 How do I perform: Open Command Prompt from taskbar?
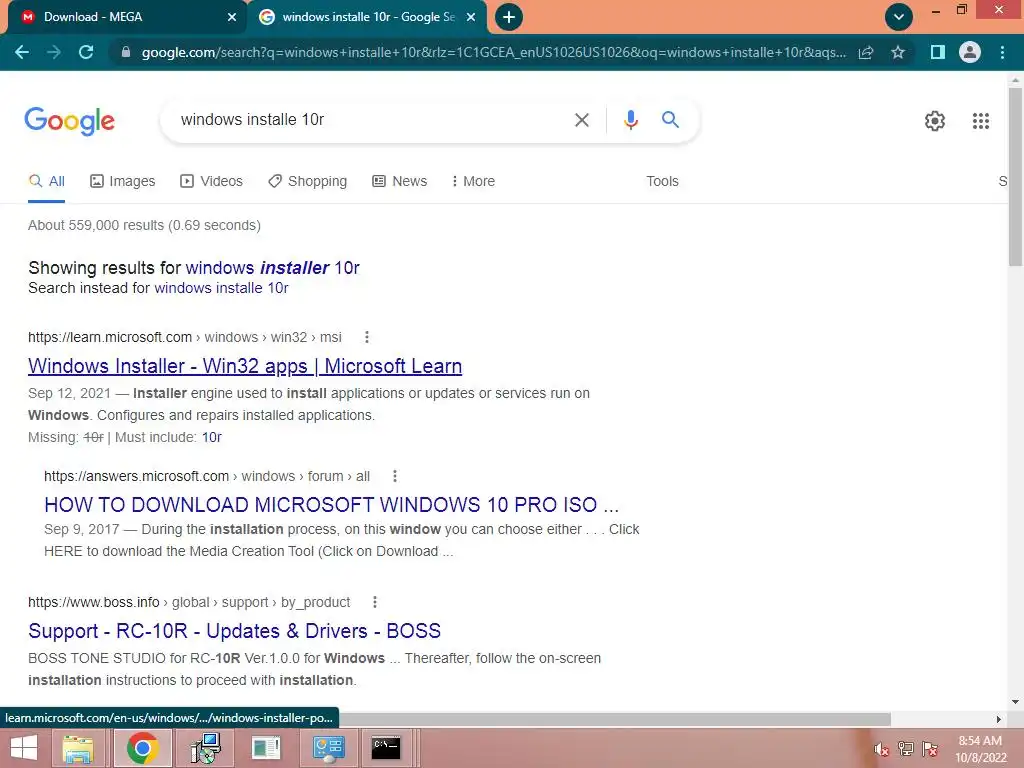385,748
